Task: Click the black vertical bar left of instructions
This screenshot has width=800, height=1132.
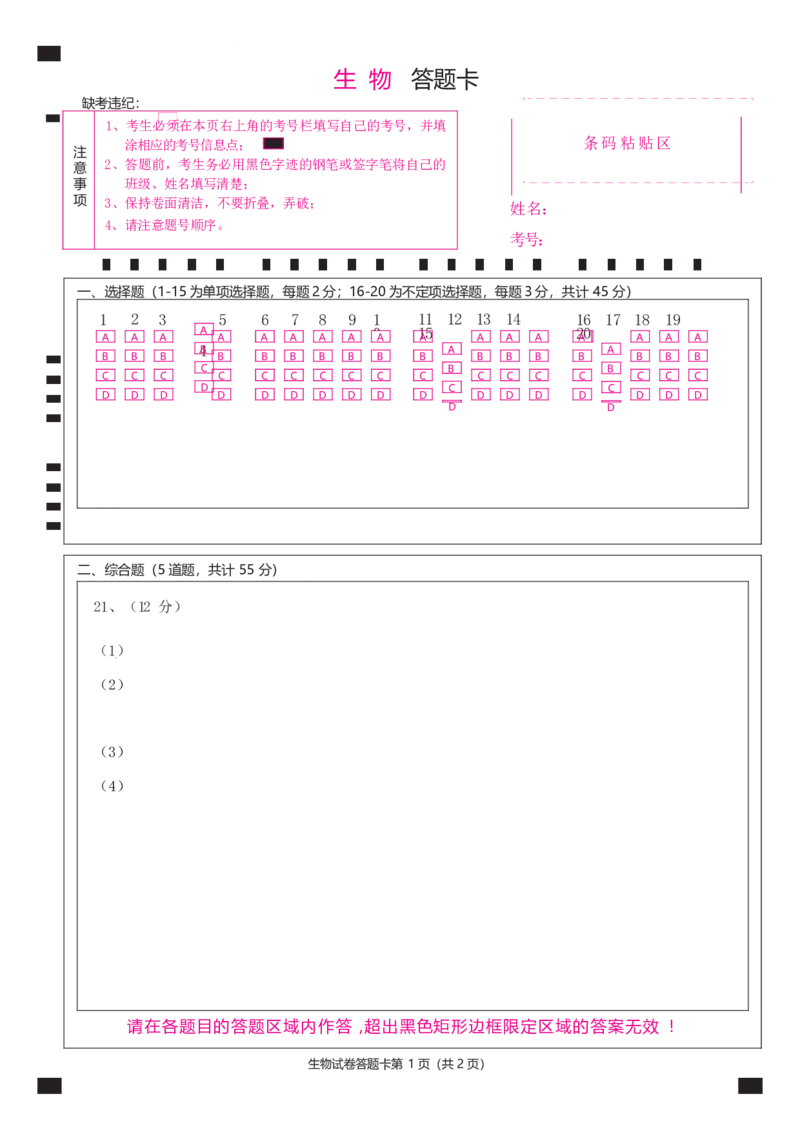Action: [x=80, y=176]
